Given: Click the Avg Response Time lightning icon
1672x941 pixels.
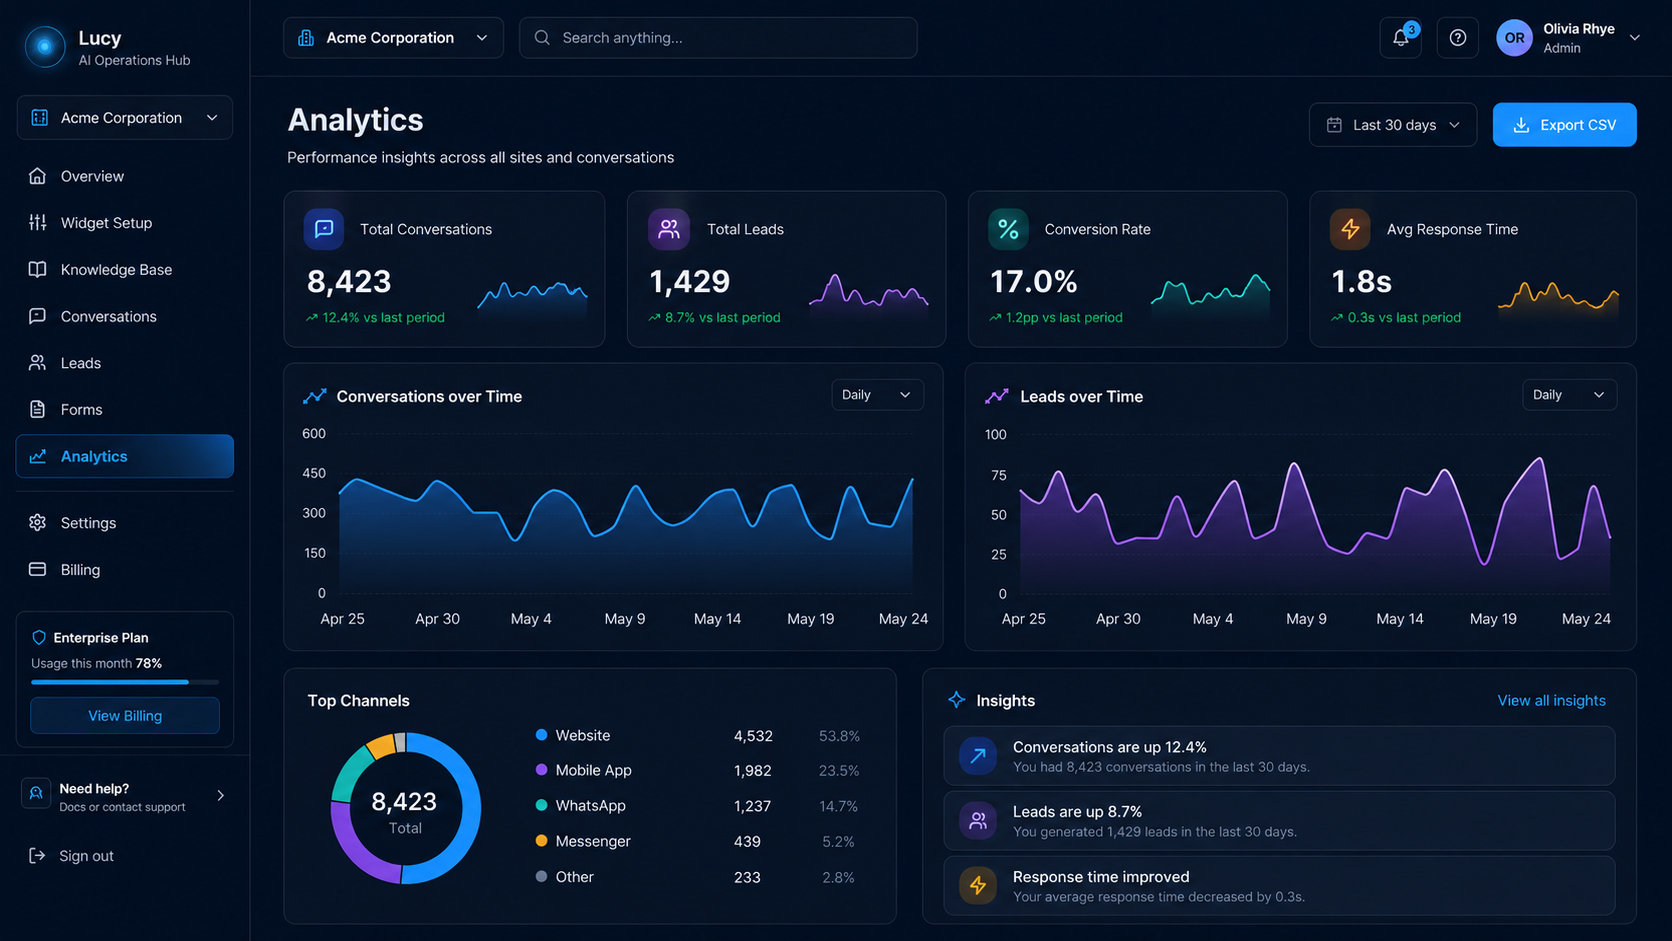Looking at the screenshot, I should coord(1350,229).
